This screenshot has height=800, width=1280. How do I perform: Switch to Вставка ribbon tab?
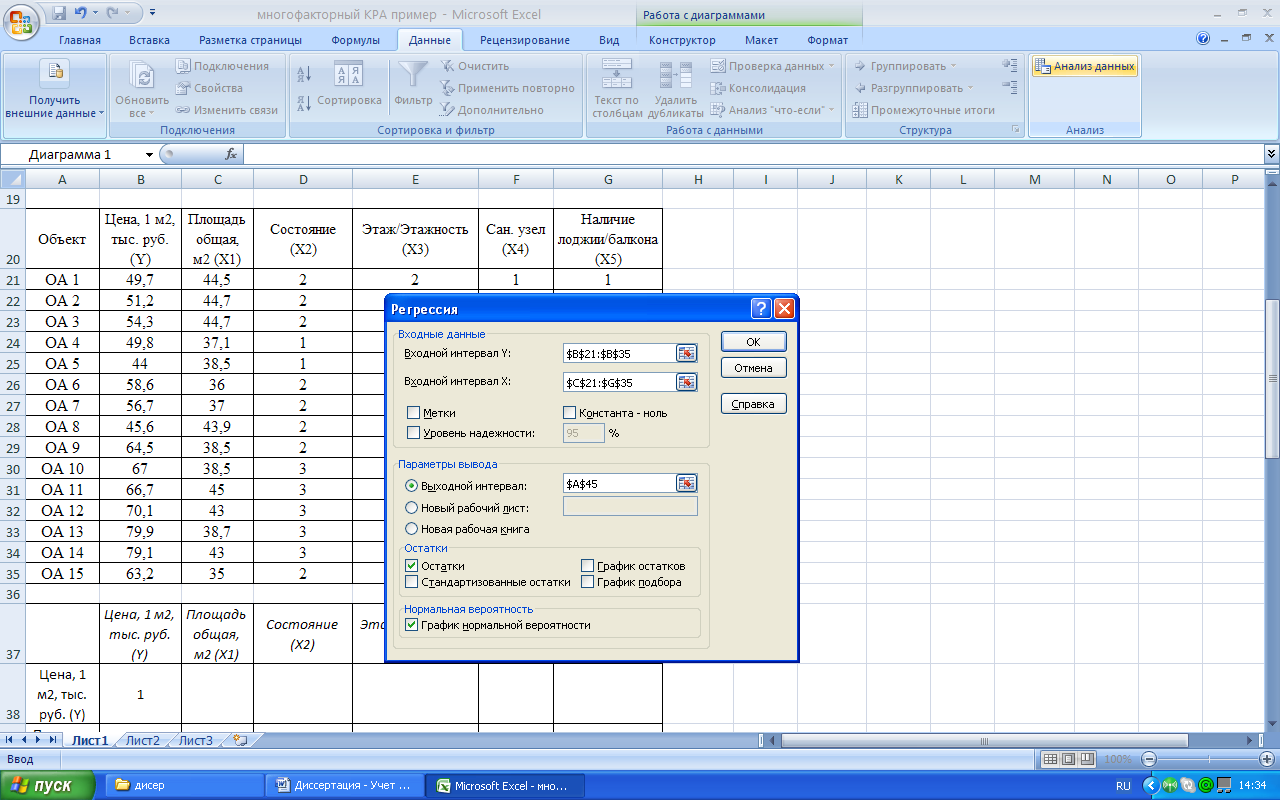(x=149, y=40)
